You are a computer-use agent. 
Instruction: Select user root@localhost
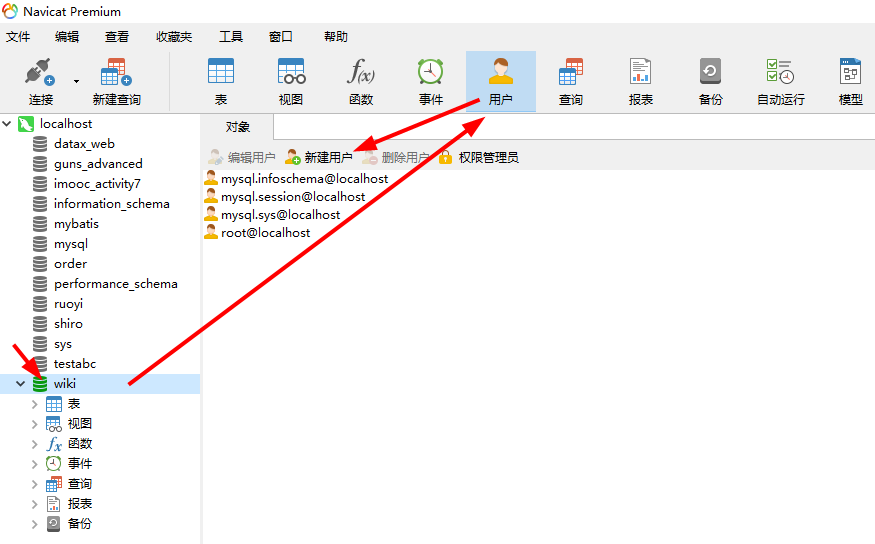(257, 233)
